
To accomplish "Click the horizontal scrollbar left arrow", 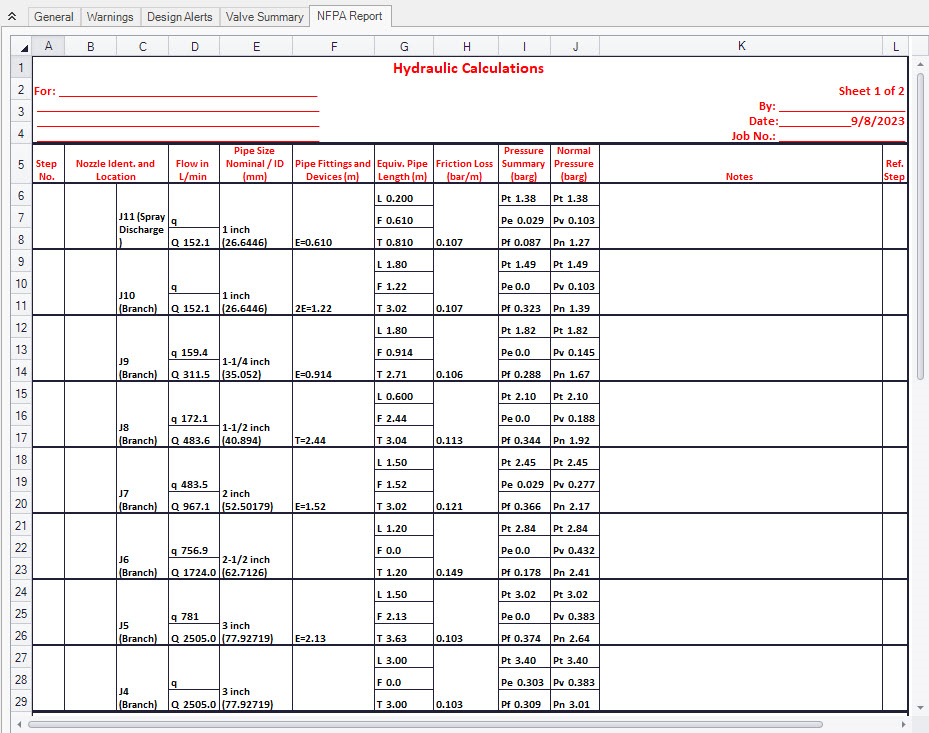I will pyautogui.click(x=19, y=723).
